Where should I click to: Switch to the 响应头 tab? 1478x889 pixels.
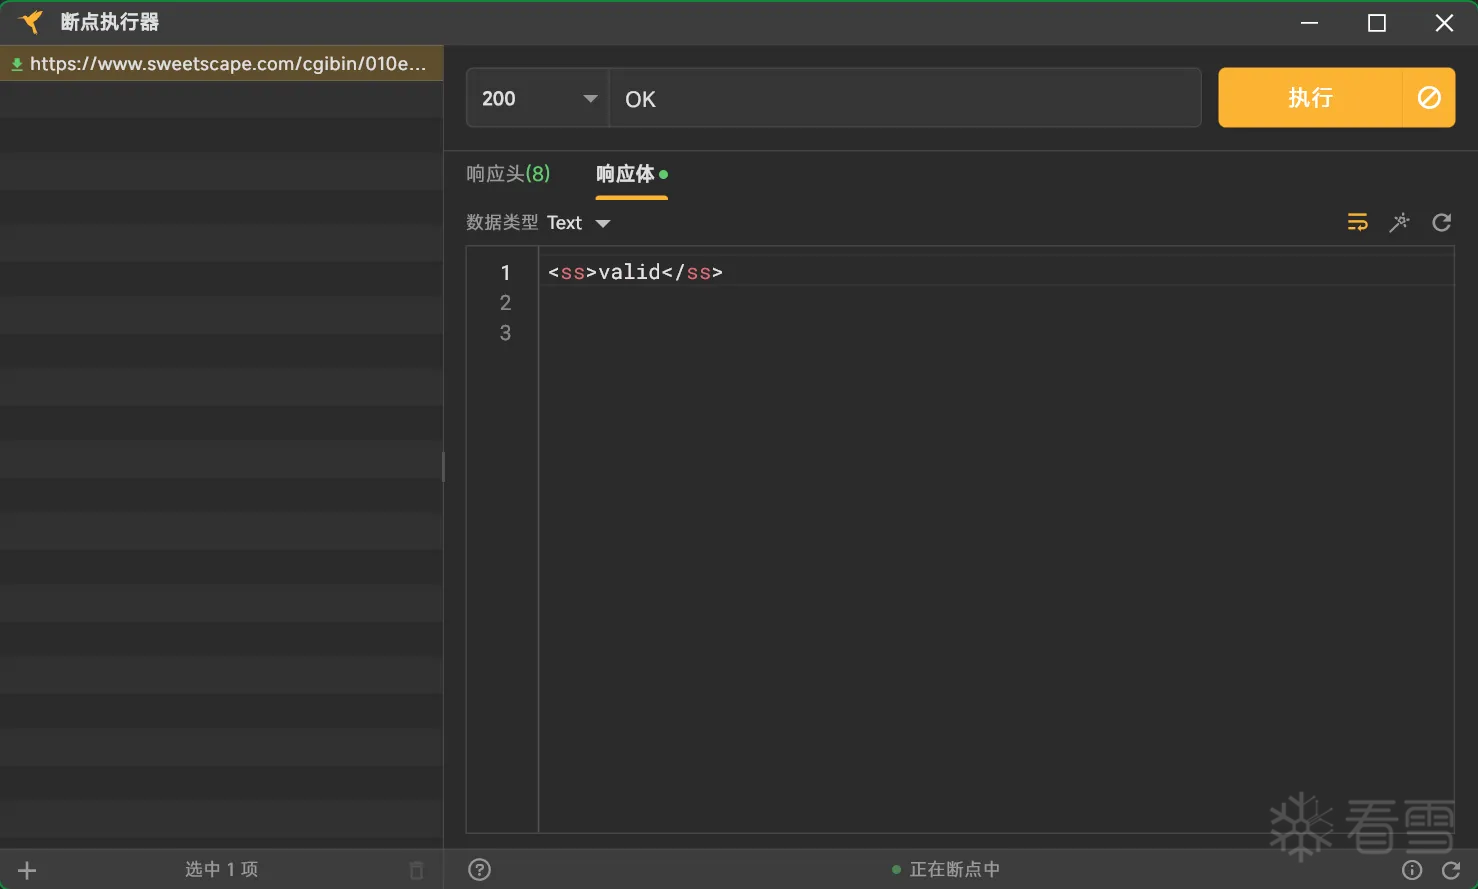(508, 174)
